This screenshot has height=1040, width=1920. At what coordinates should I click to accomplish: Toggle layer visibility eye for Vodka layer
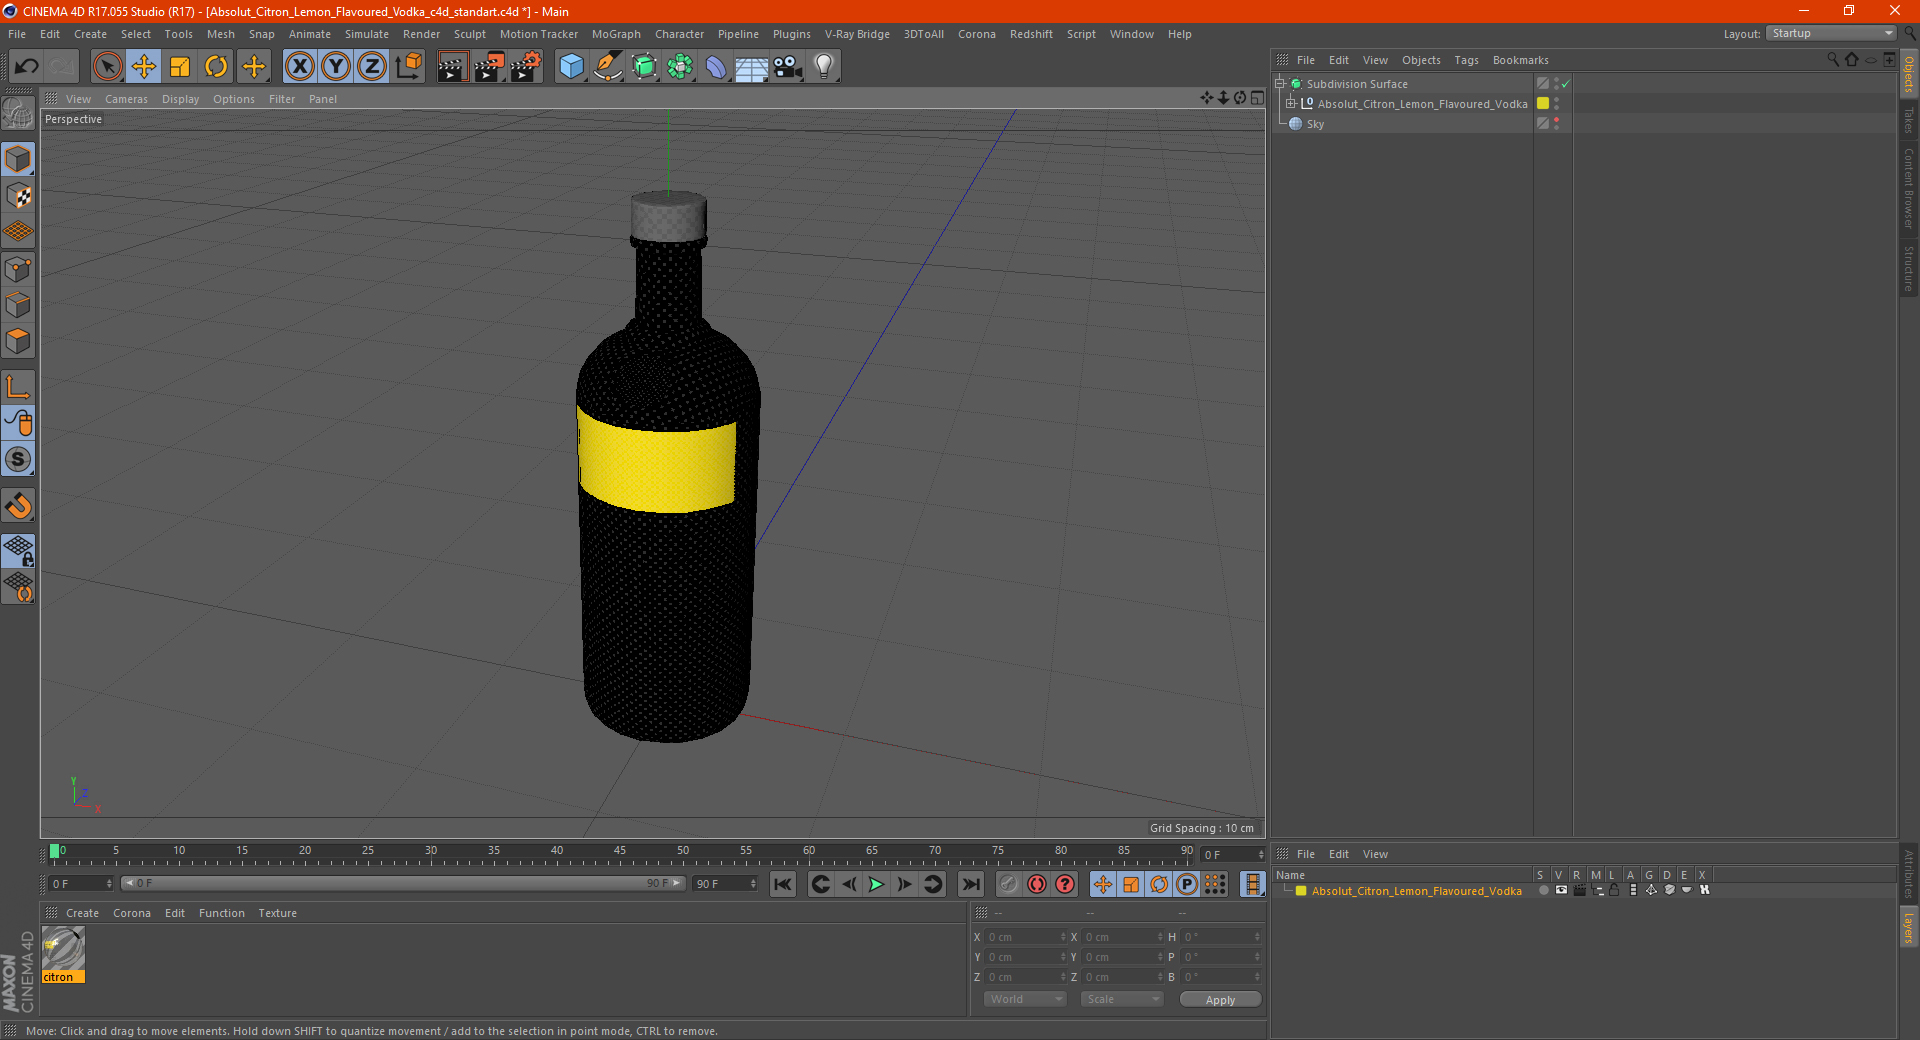[x=1561, y=890]
